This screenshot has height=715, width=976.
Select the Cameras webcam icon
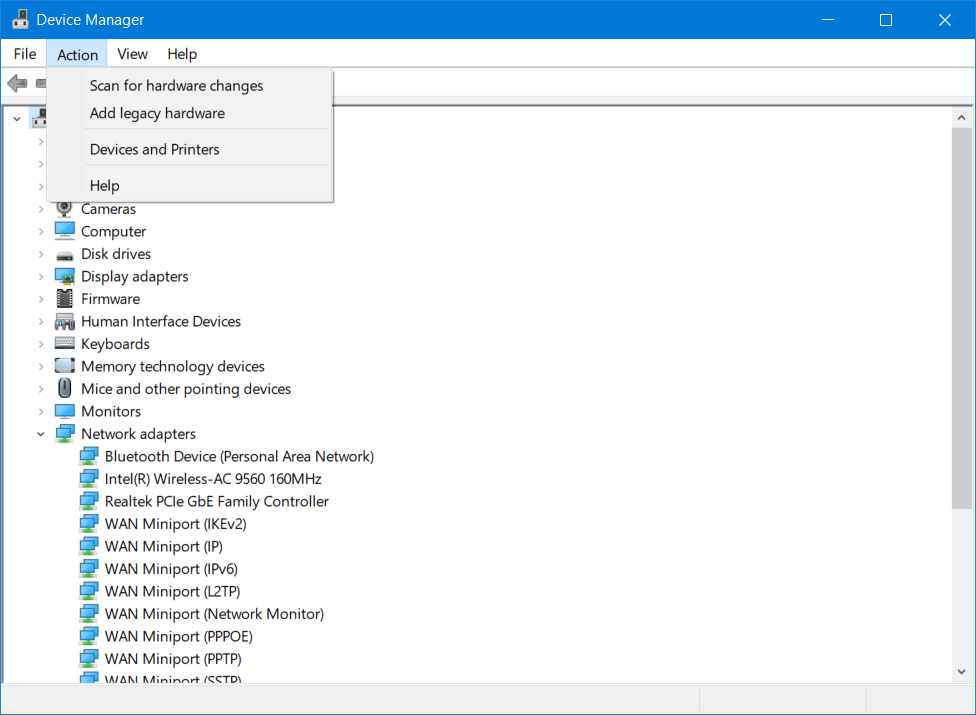click(64, 209)
